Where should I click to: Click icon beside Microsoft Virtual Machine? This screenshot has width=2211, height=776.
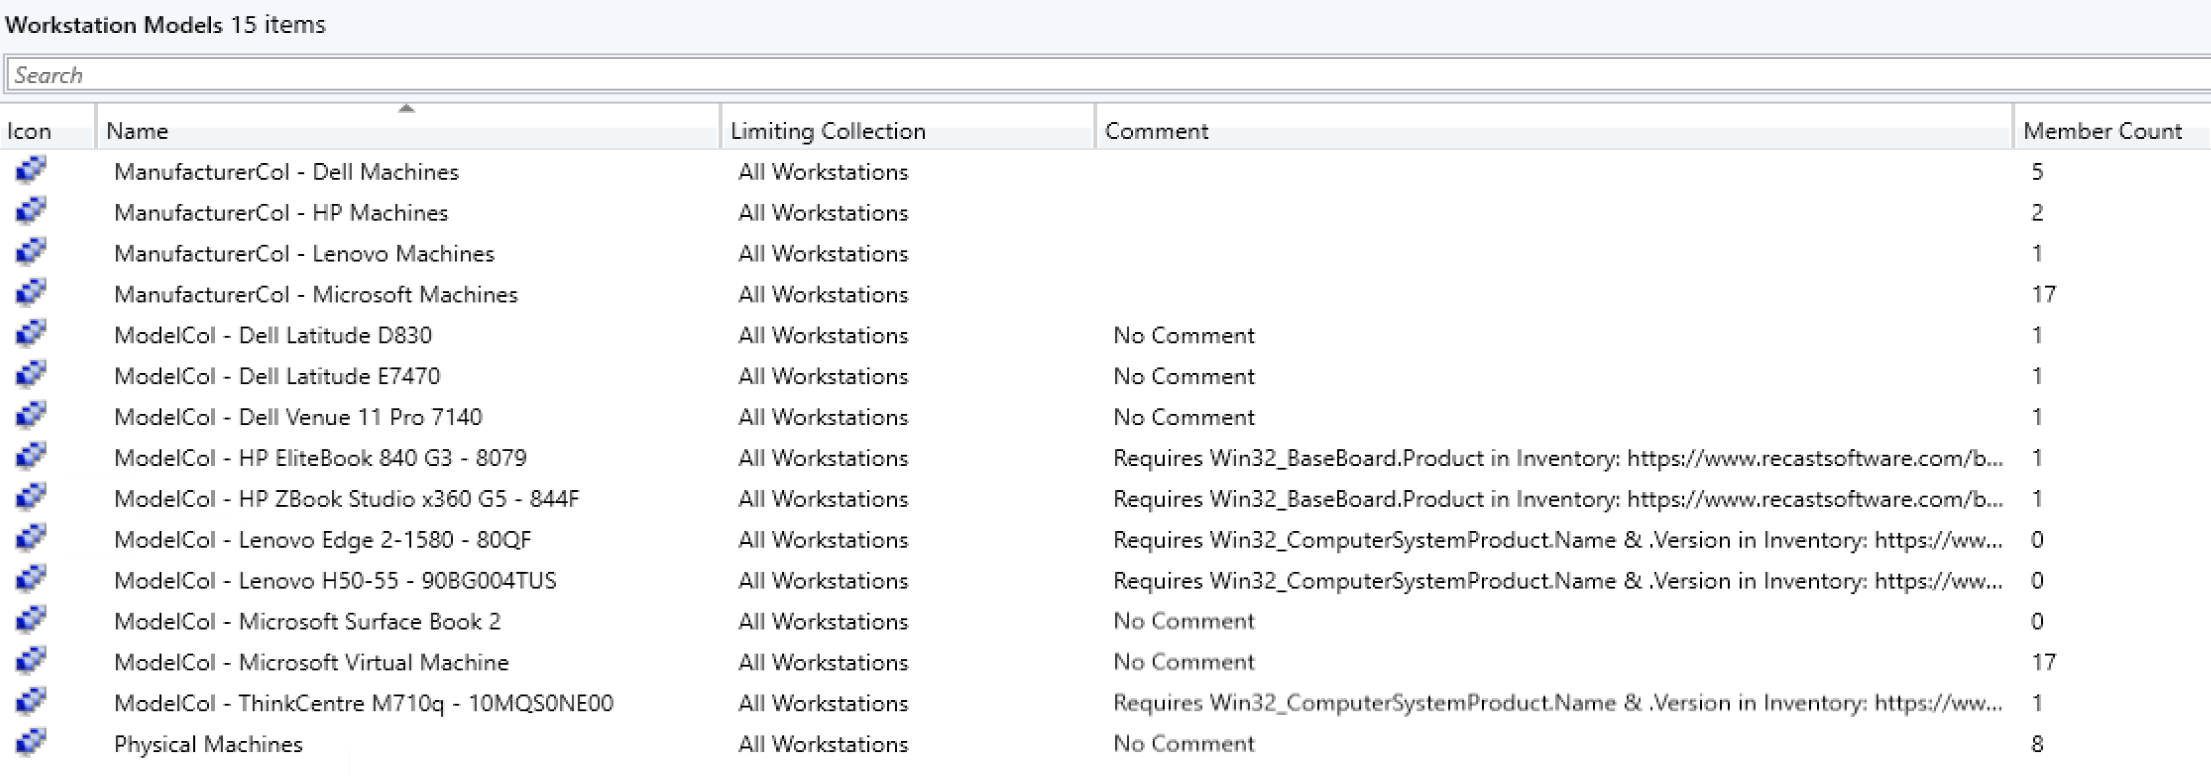click(30, 662)
